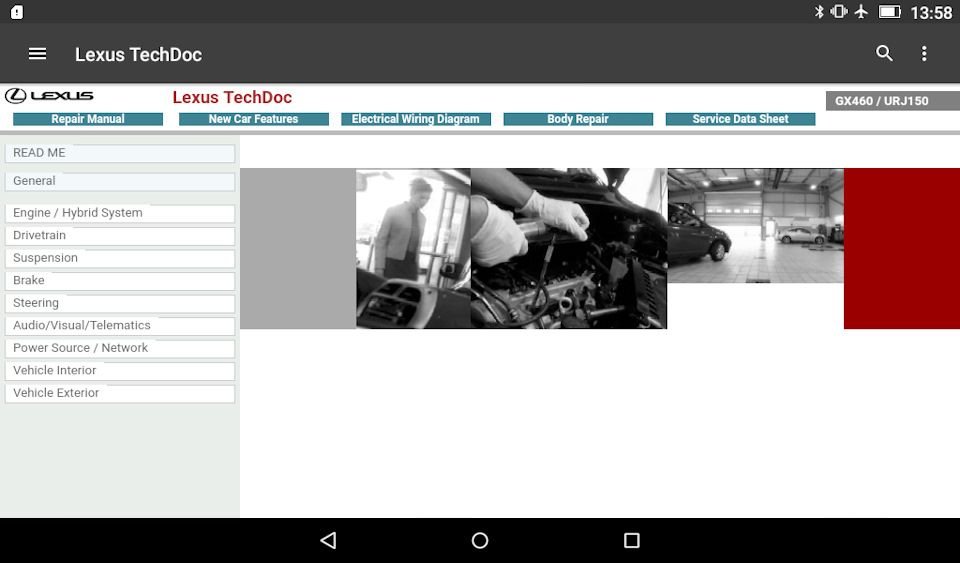
Task: Open the hamburger navigation menu
Action: tap(37, 54)
